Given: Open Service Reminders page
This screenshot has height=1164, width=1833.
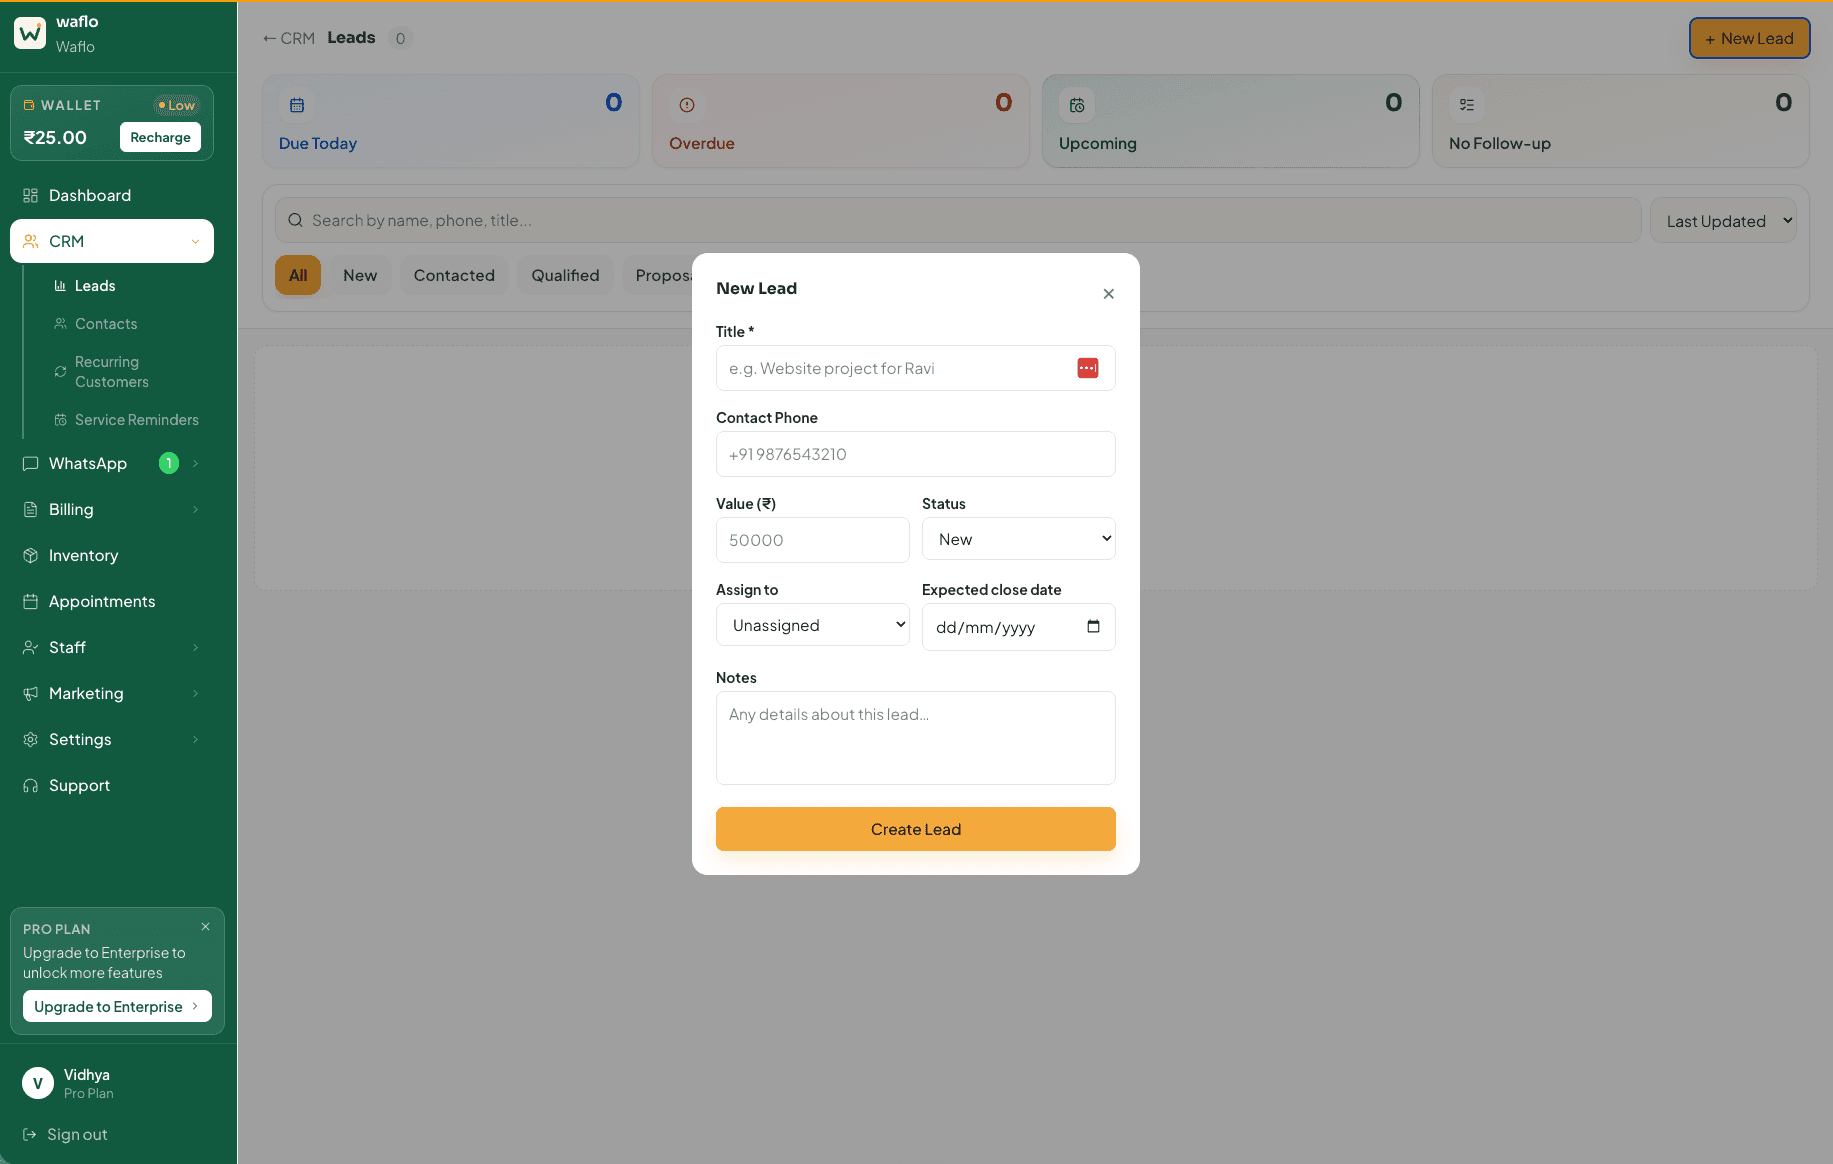Looking at the screenshot, I should 136,420.
